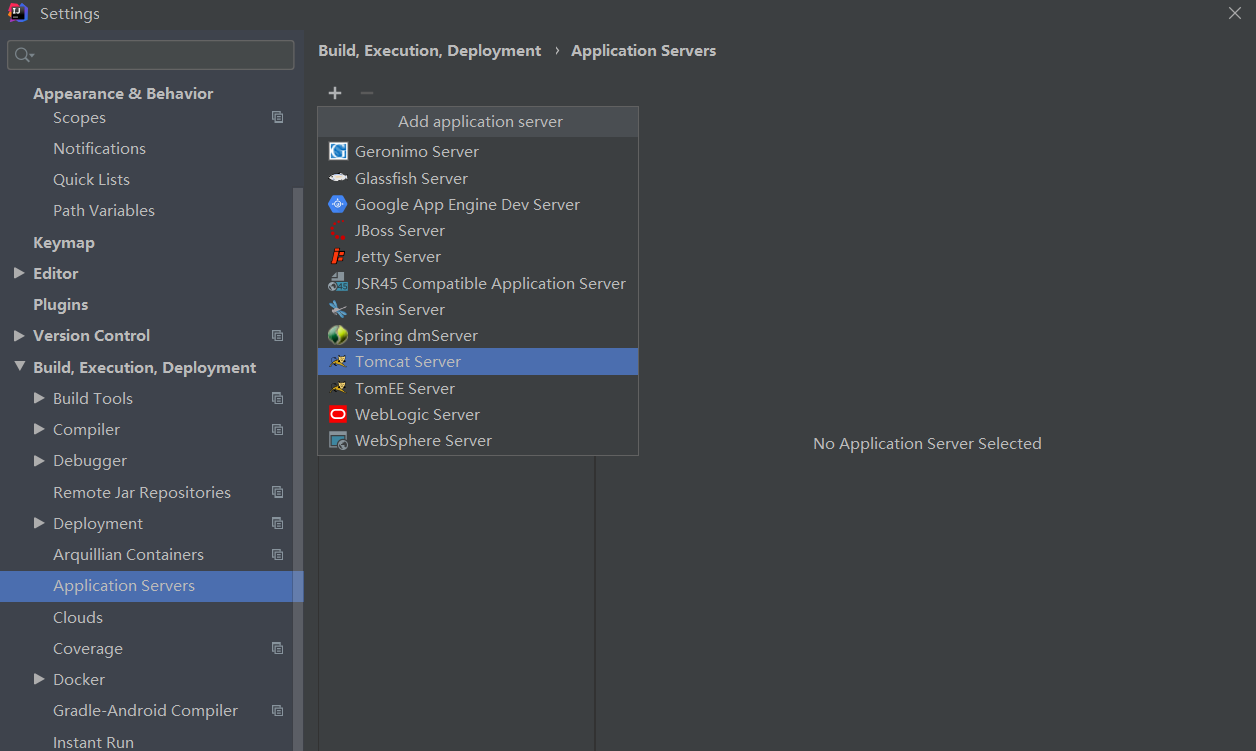This screenshot has height=751, width=1256.
Task: Click Build, Execution, Deployment breadcrumb
Action: click(430, 51)
